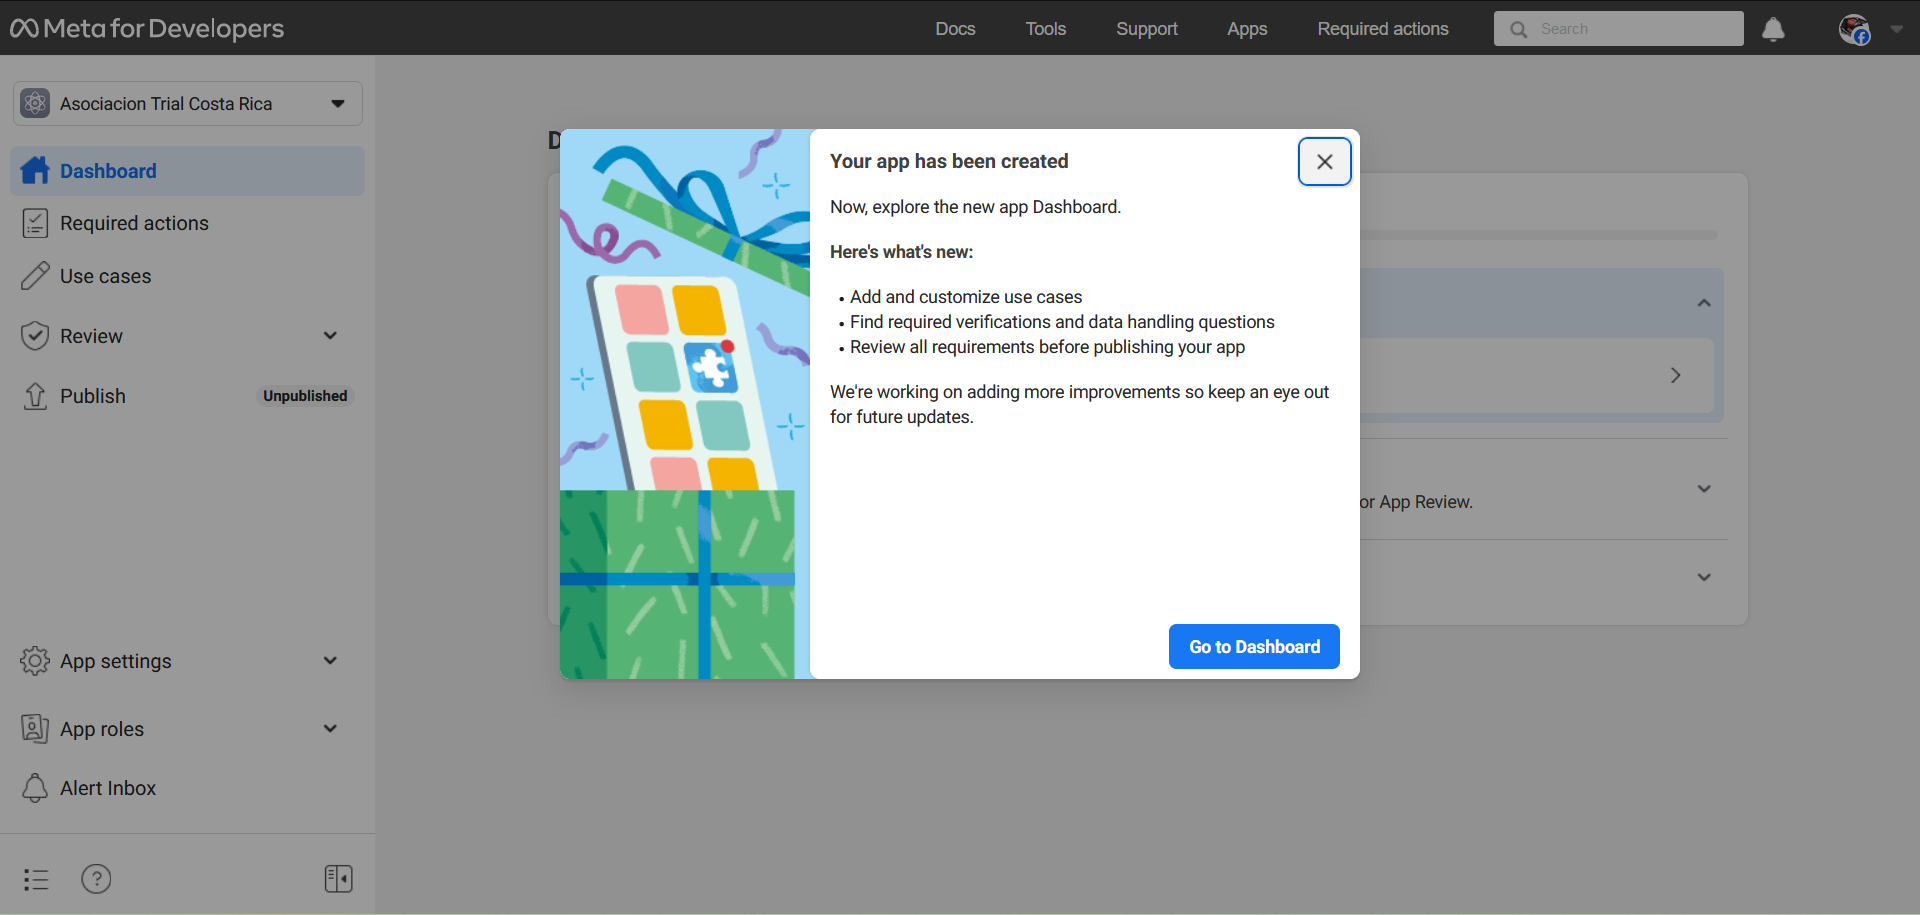The image size is (1920, 915).
Task: Click the Review shield icon
Action: tap(35, 336)
